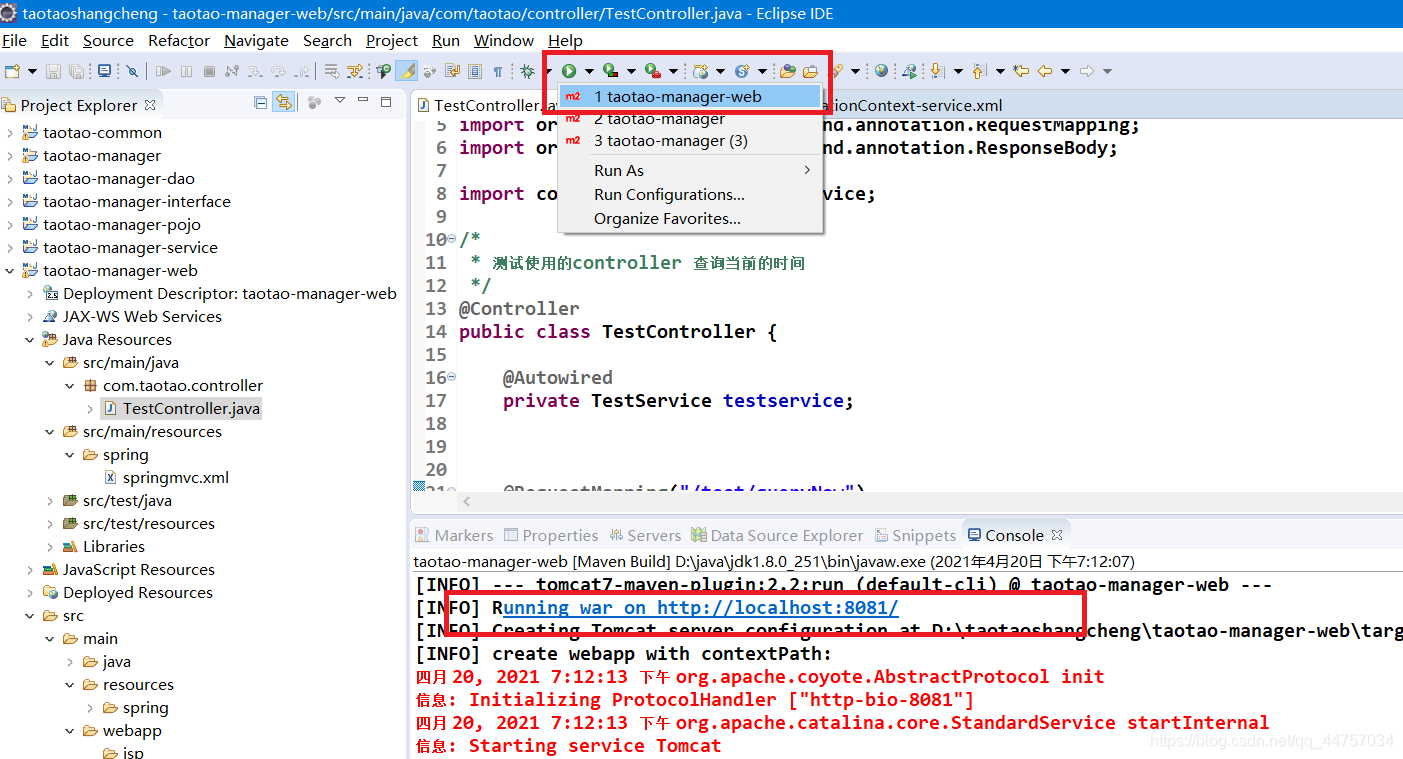Click the green bug Debug icon
1403x759 pixels.
(528, 71)
